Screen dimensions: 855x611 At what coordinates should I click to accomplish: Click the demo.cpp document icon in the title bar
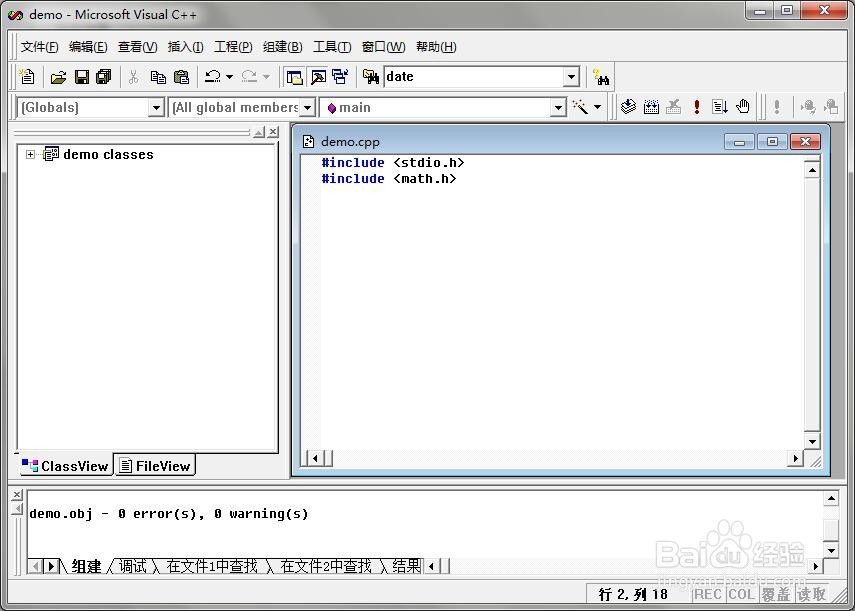point(309,142)
